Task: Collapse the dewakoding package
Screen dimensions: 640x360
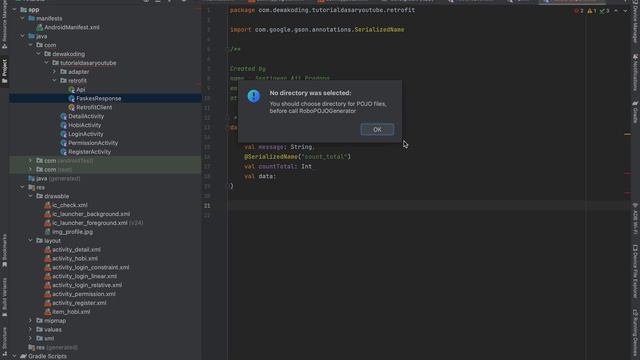Action: click(38, 54)
